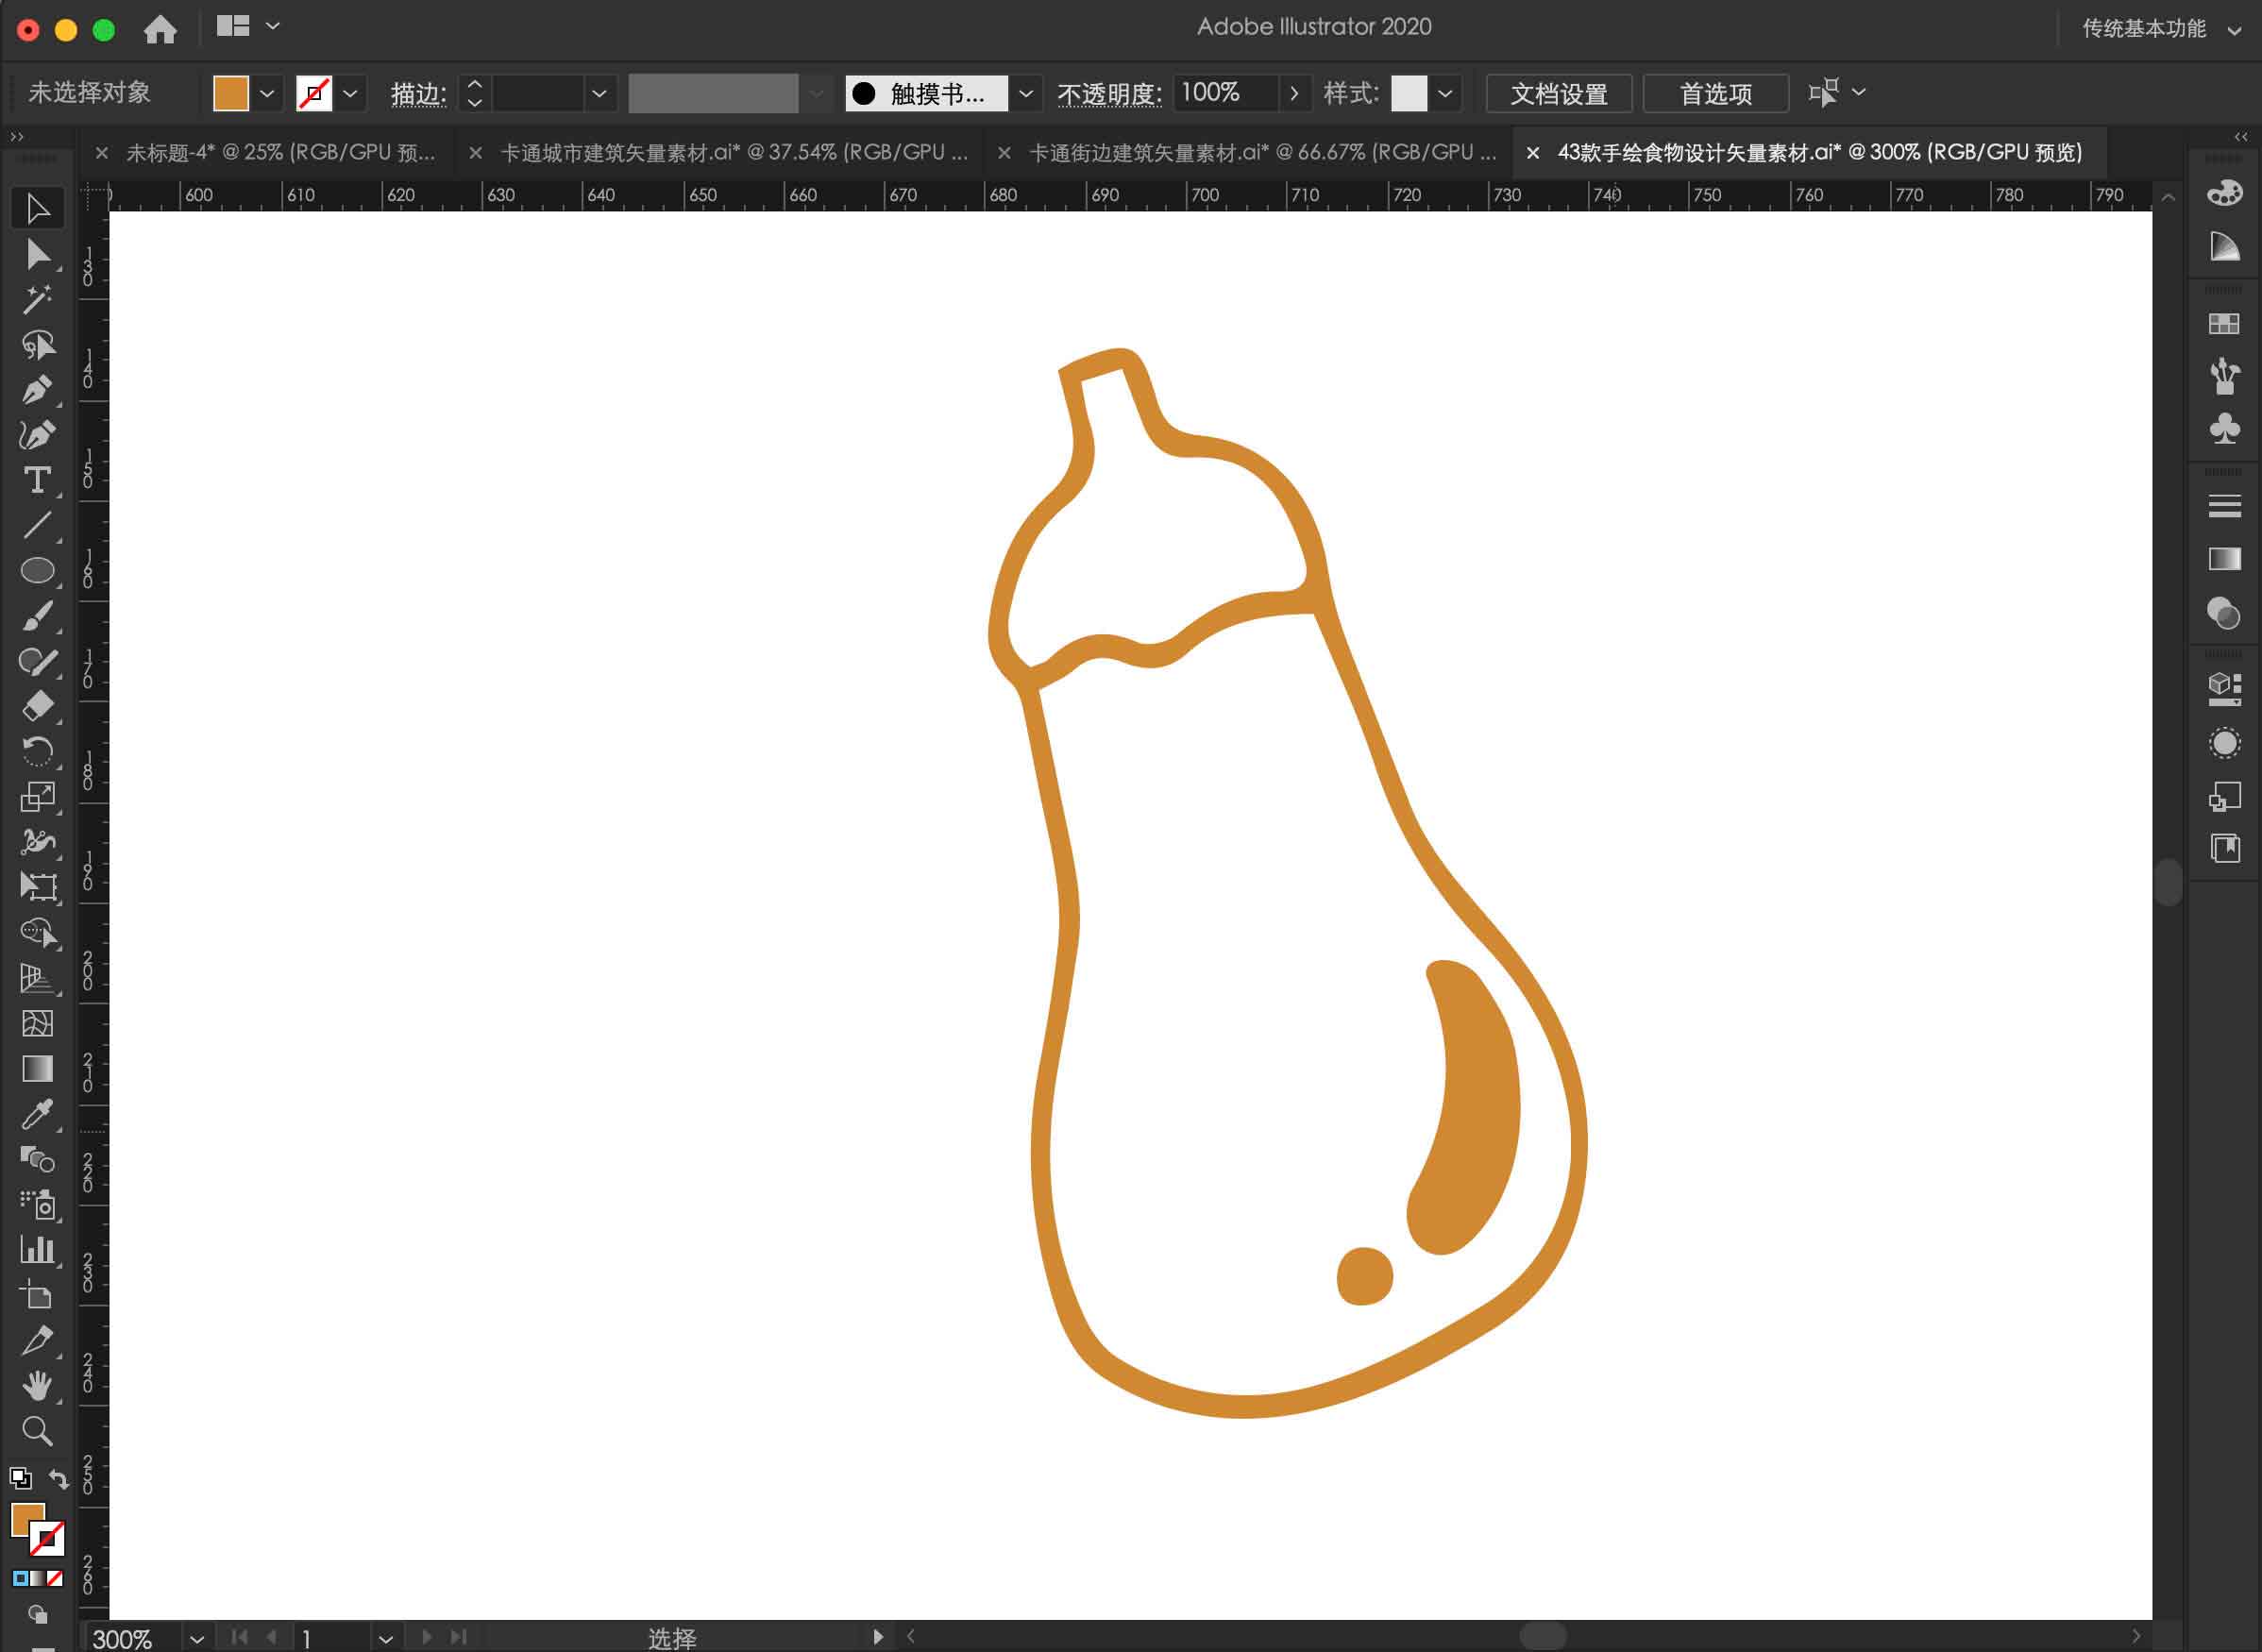The width and height of the screenshot is (2262, 1652).
Task: Select the Zoom tool
Action: [37, 1431]
